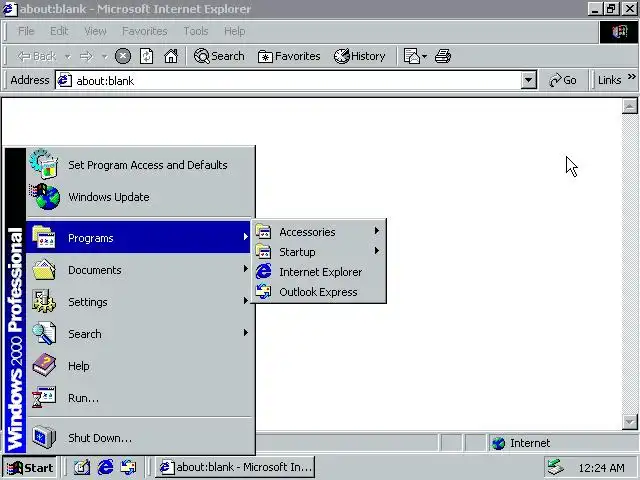640x480 pixels.
Task: Open the address bar dropdown arrow
Action: 528,80
